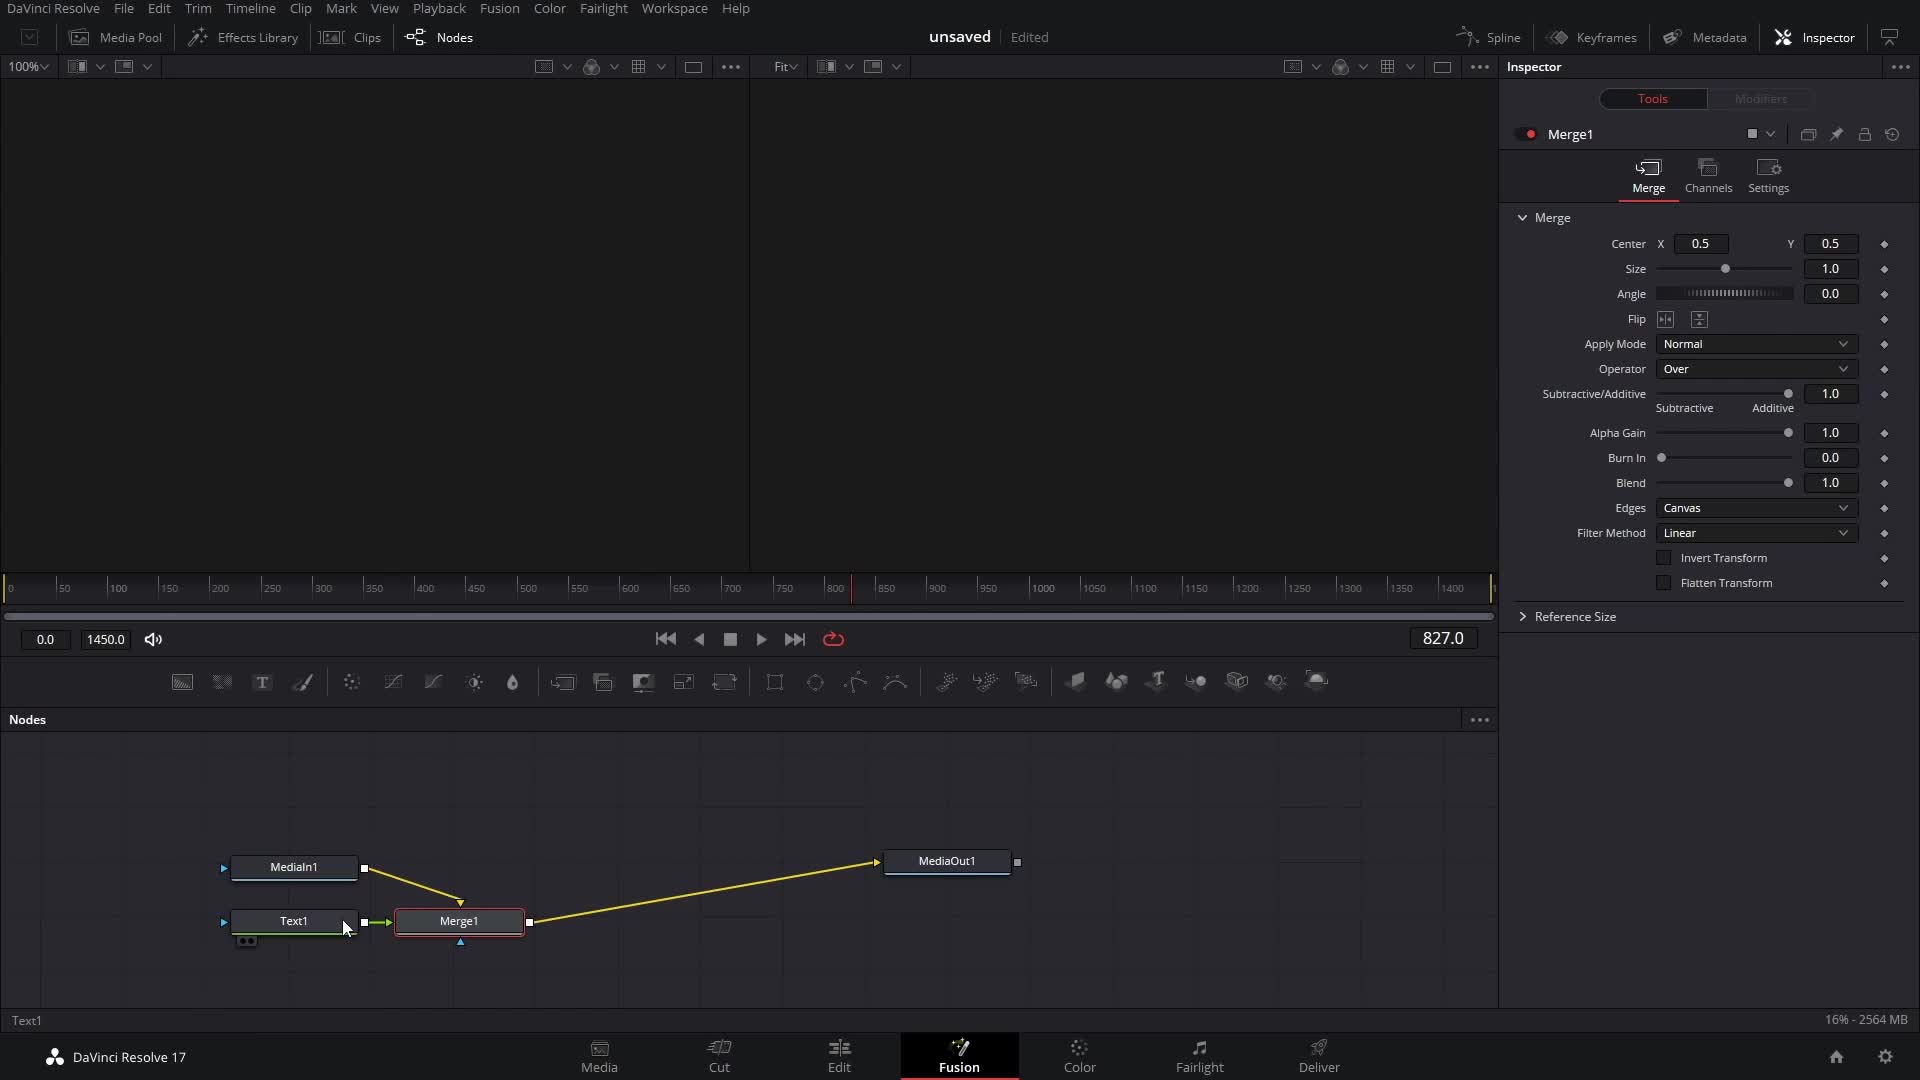This screenshot has width=1920, height=1080.
Task: Click the Brightness Contrast tool icon
Action: tap(474, 682)
